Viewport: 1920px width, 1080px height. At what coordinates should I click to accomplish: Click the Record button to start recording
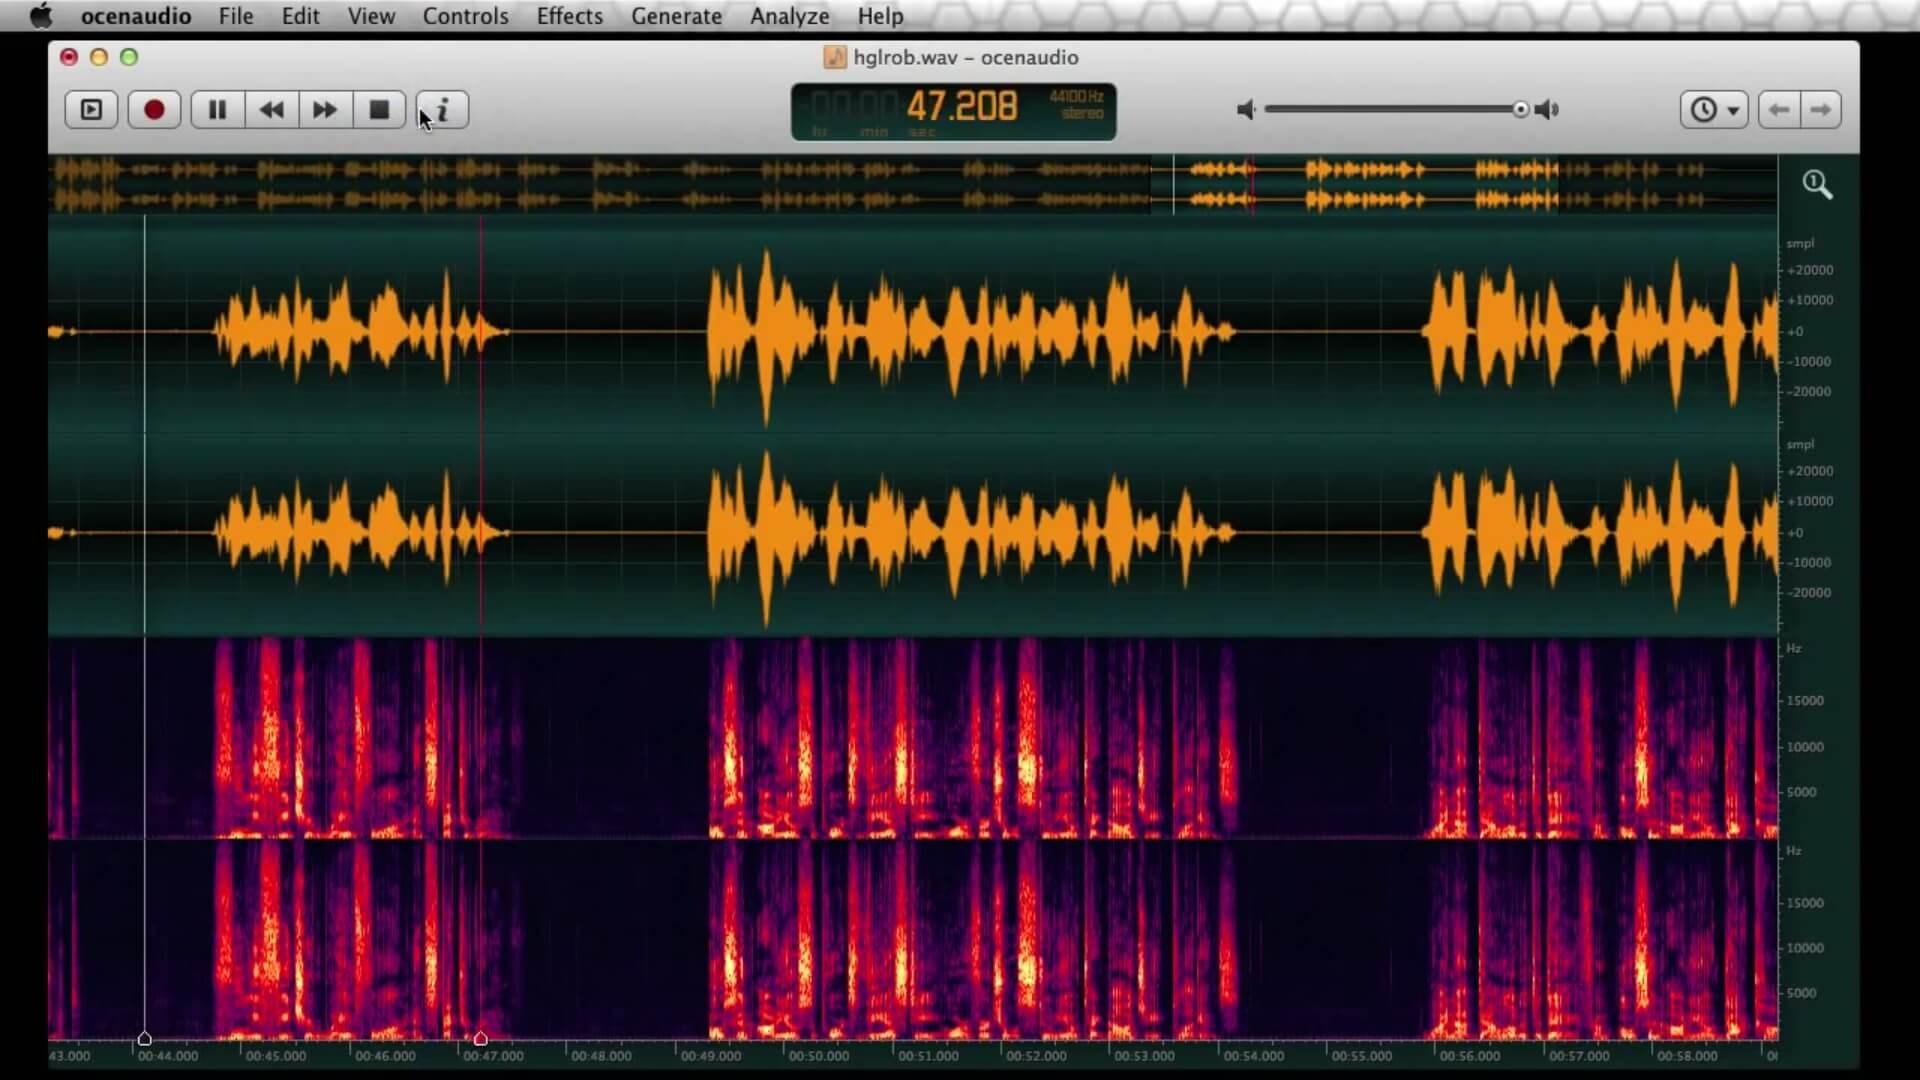pyautogui.click(x=153, y=109)
